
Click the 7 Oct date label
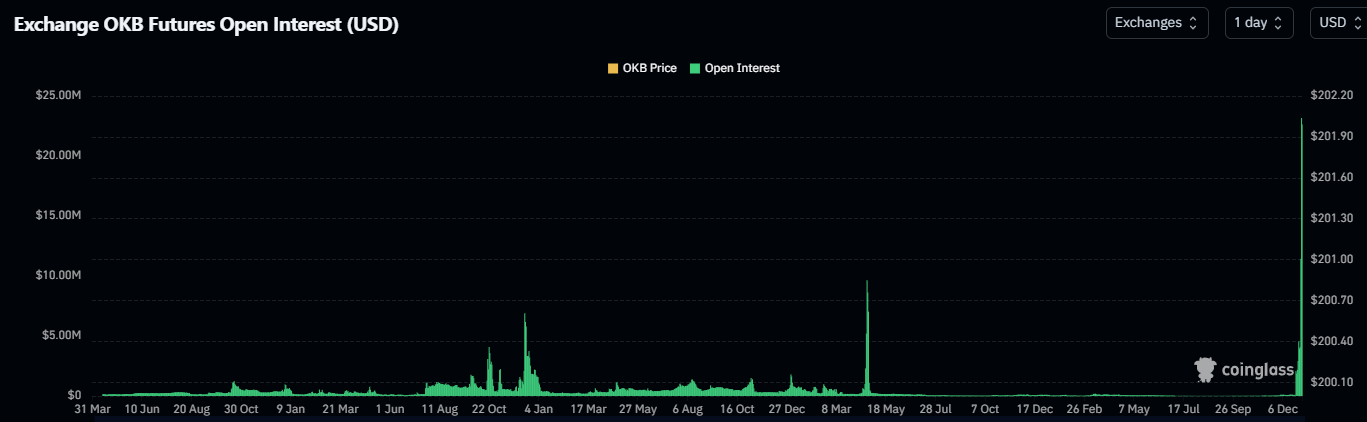[985, 409]
